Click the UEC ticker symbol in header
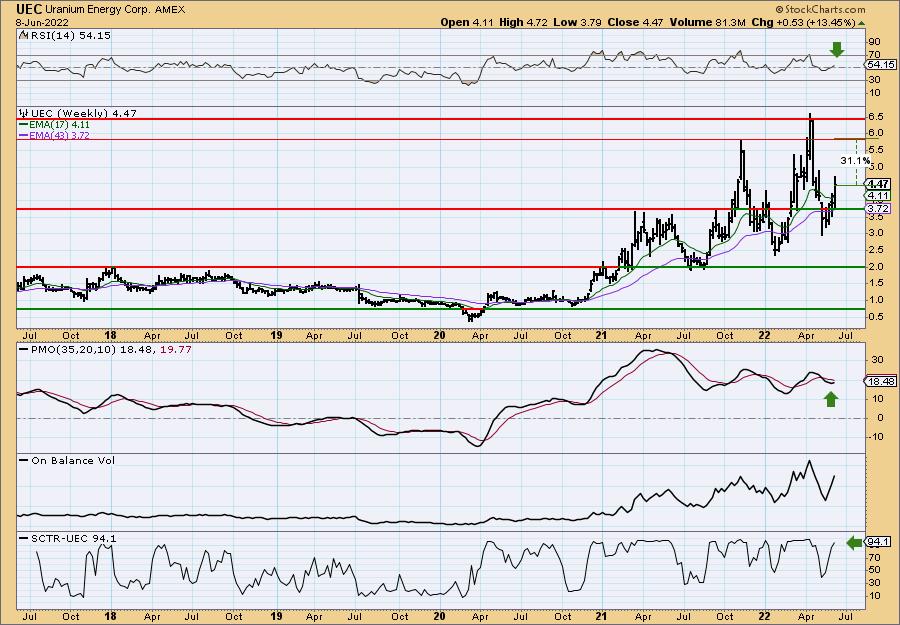The image size is (900, 625). click(28, 9)
